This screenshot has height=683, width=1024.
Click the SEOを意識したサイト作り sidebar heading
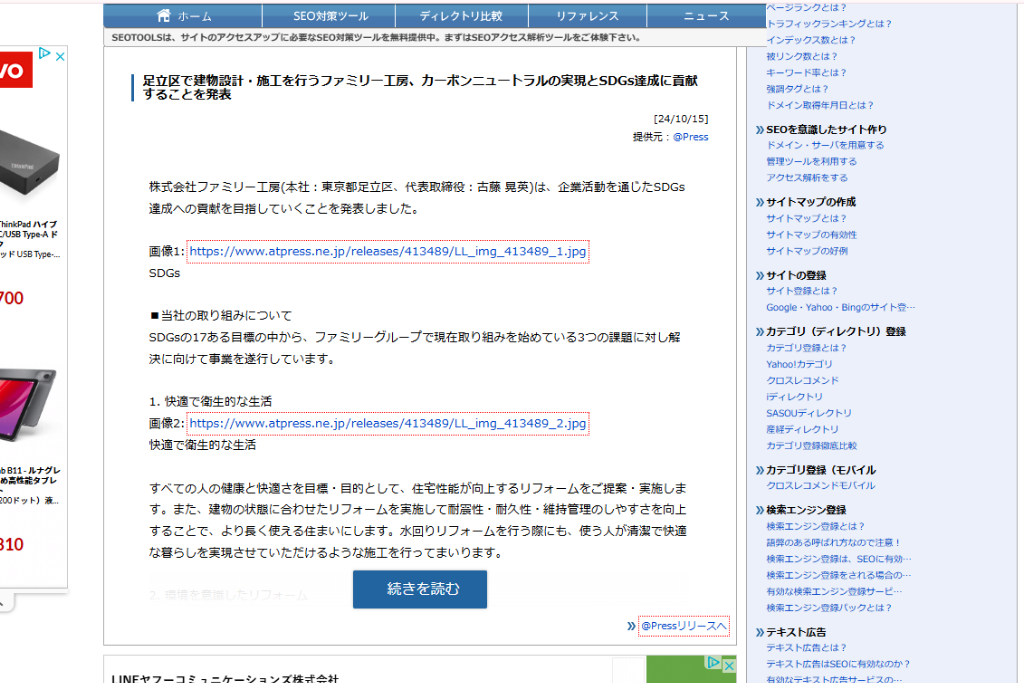pyautogui.click(x=826, y=129)
